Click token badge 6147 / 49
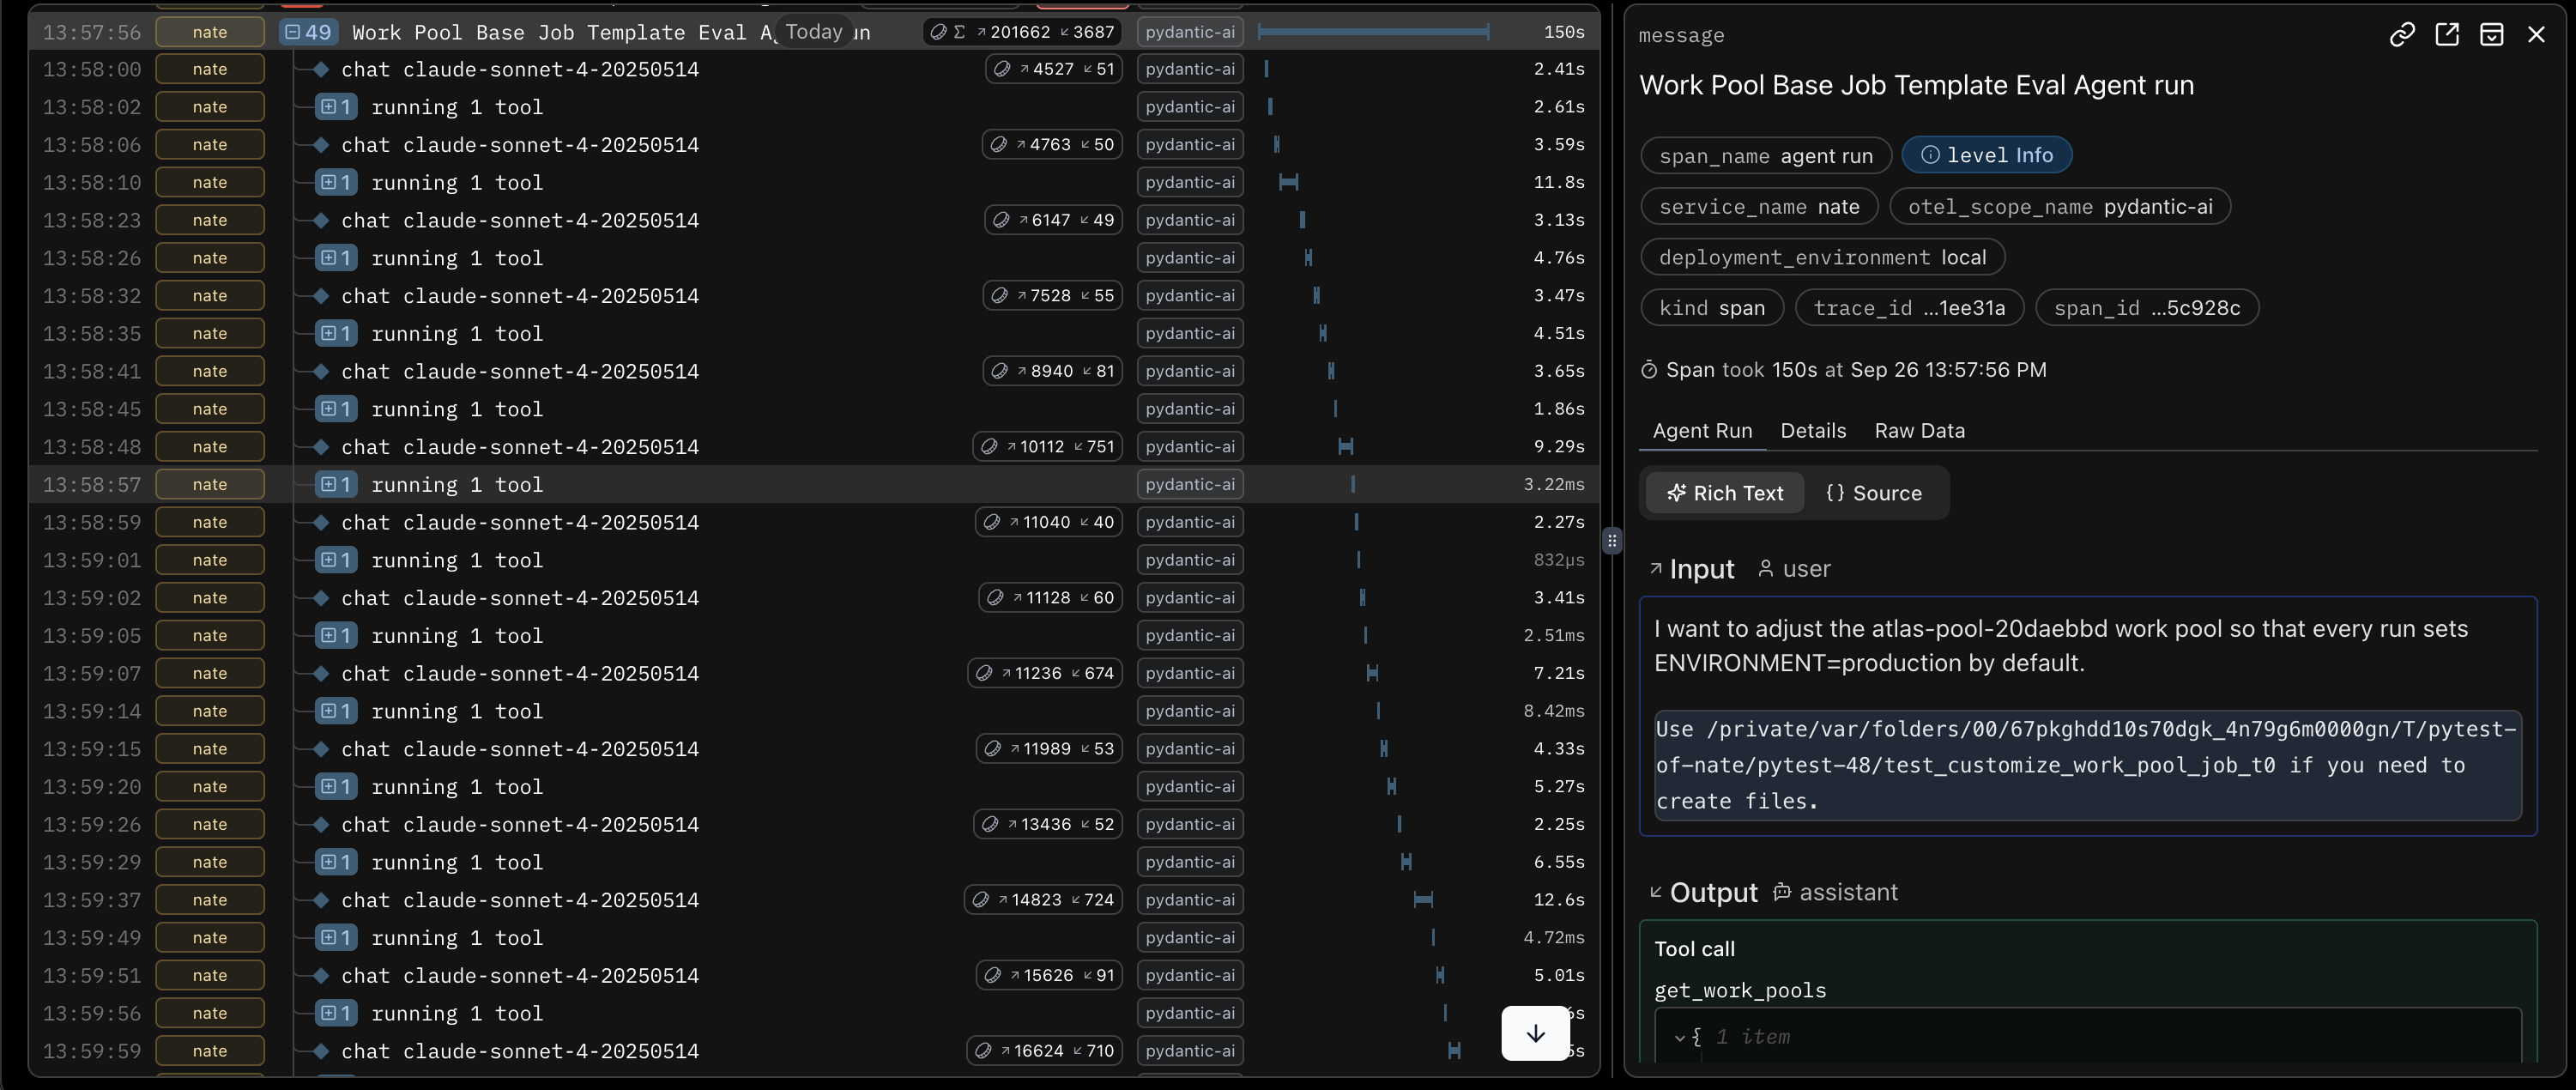The height and width of the screenshot is (1090, 2576). click(x=1053, y=220)
